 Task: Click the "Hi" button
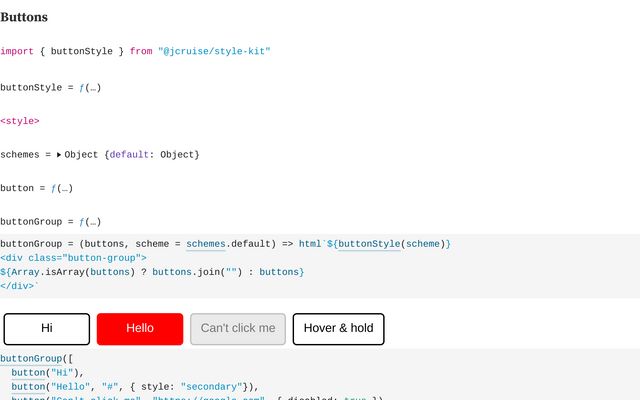coord(47,329)
